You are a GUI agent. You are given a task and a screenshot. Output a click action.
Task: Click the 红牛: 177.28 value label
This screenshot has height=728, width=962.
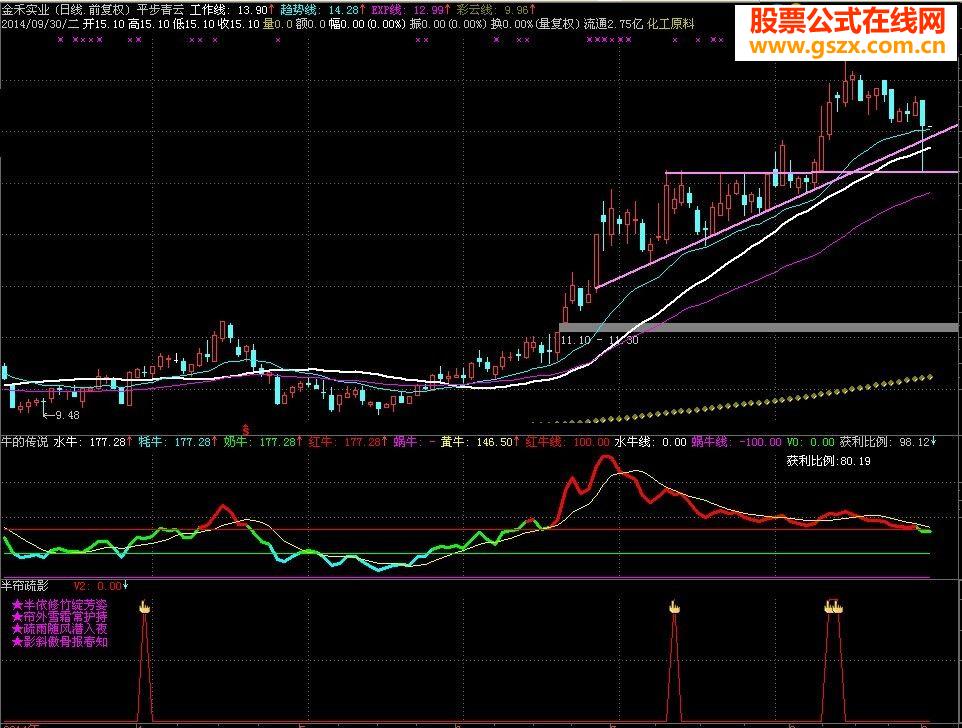(x=347, y=442)
